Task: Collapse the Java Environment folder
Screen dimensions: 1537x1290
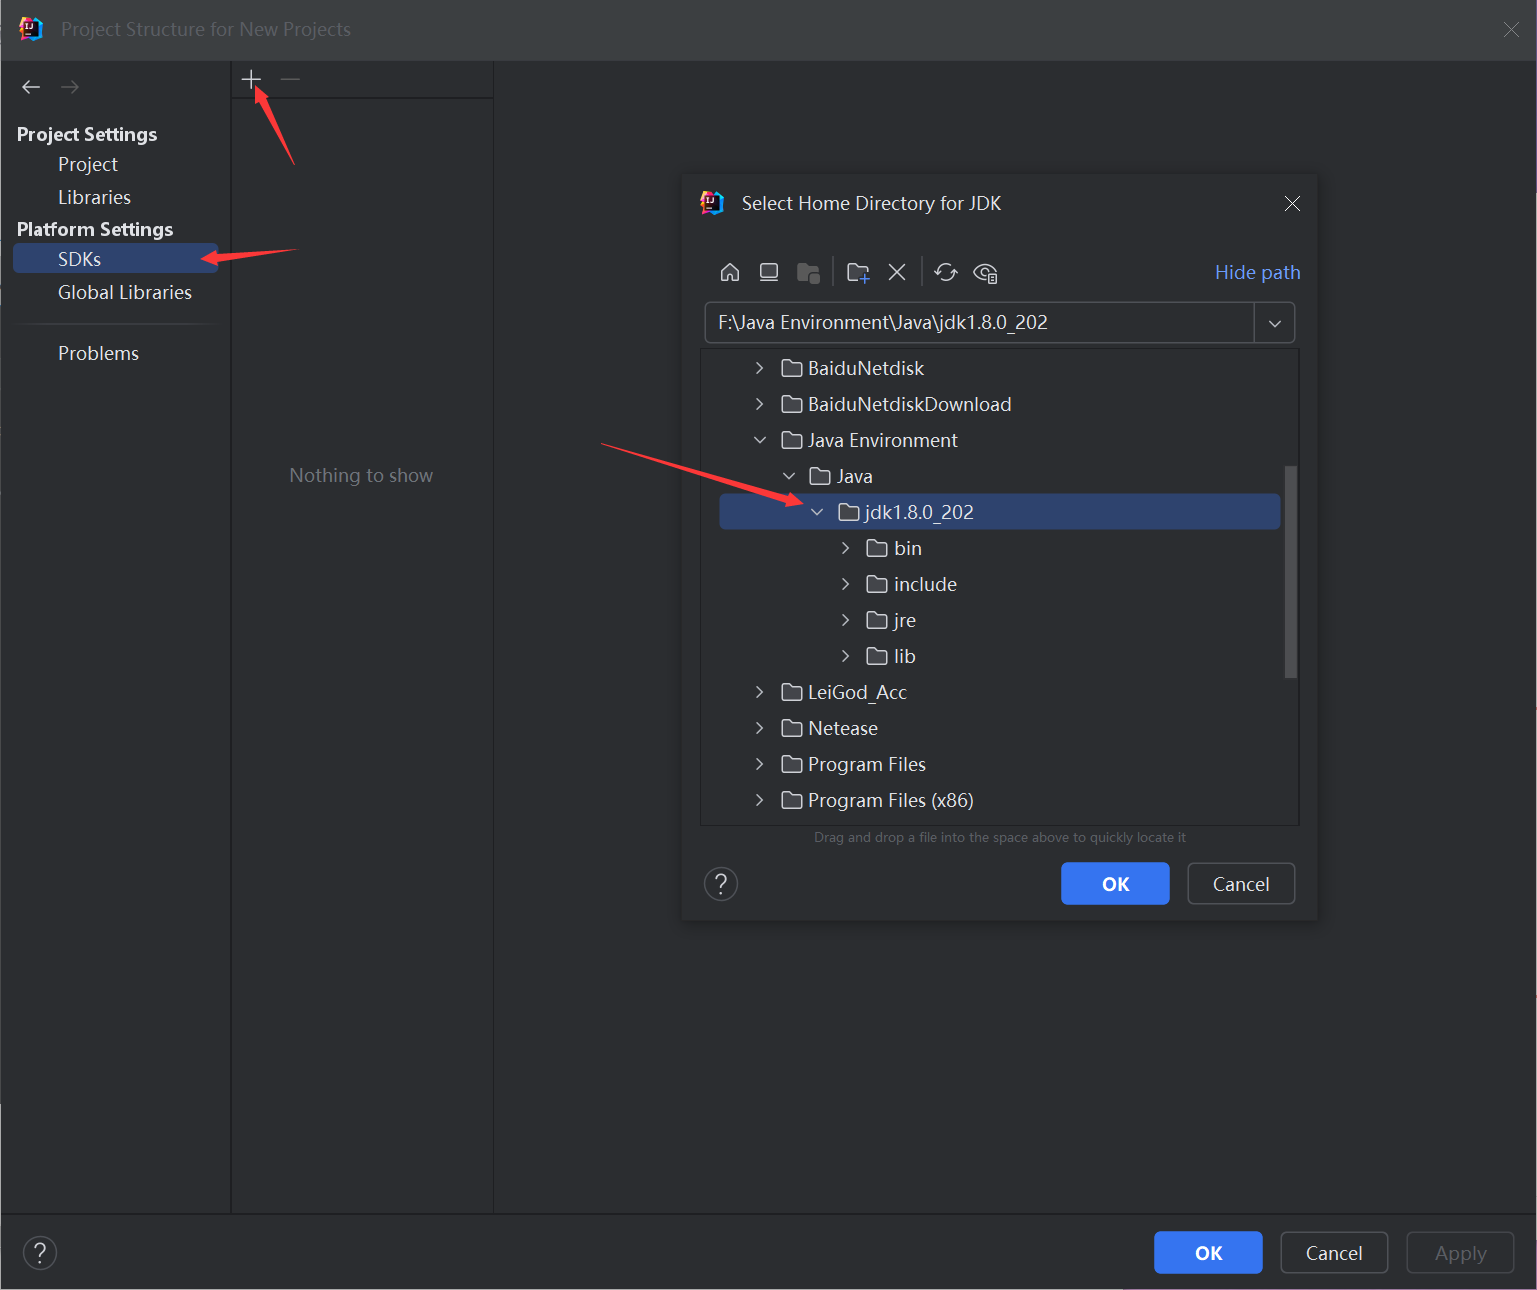Action: (x=760, y=440)
